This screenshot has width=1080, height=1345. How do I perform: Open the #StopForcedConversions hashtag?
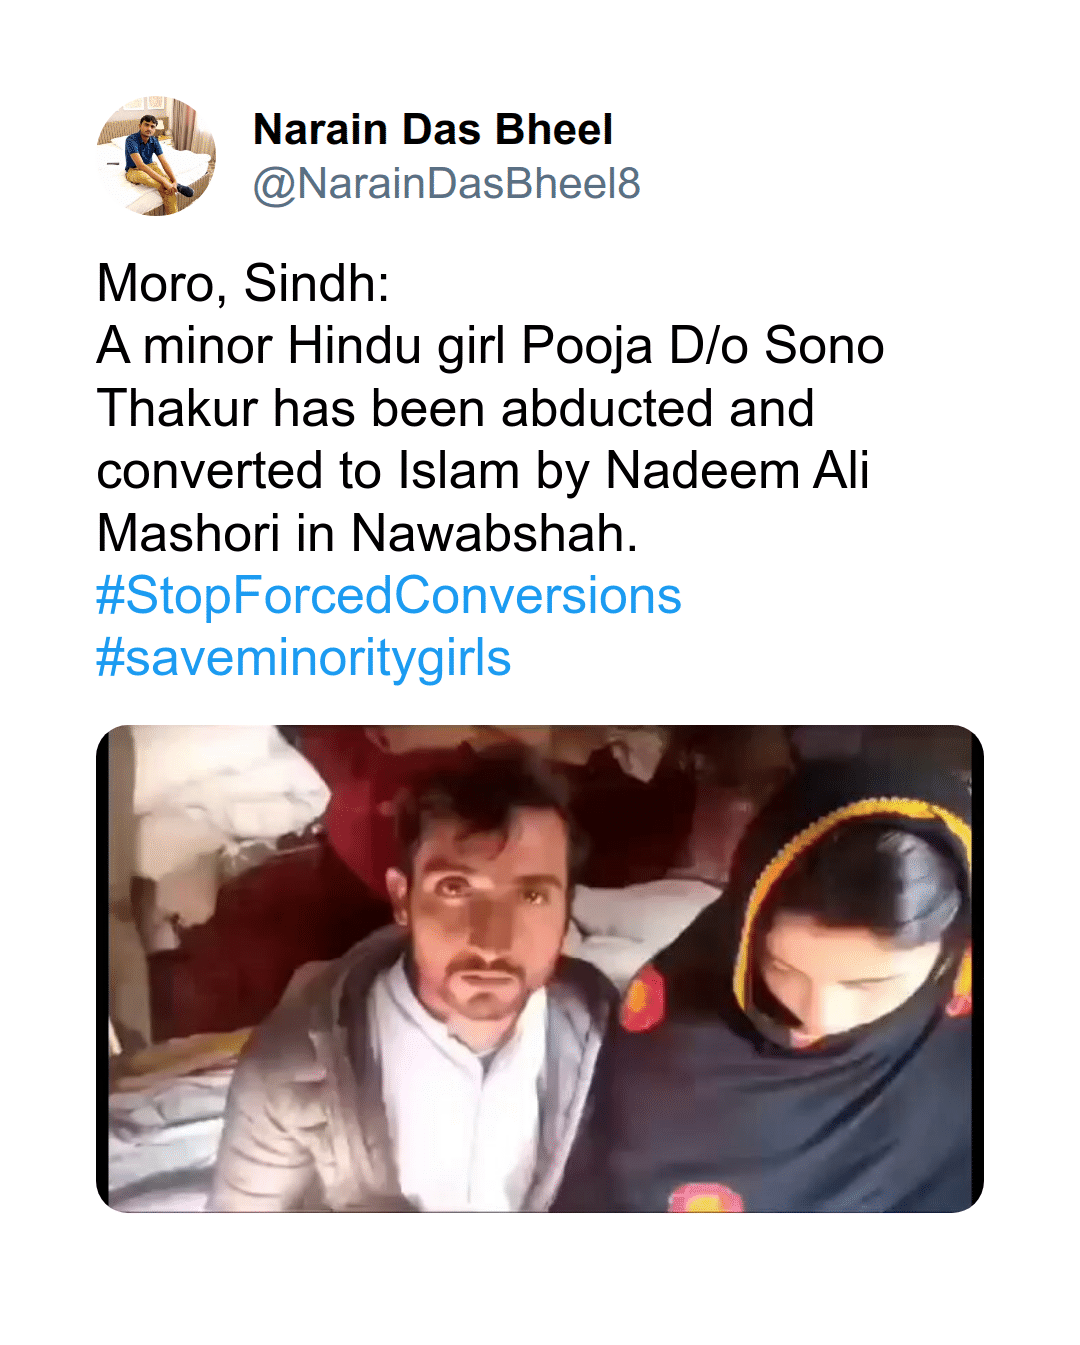point(388,596)
